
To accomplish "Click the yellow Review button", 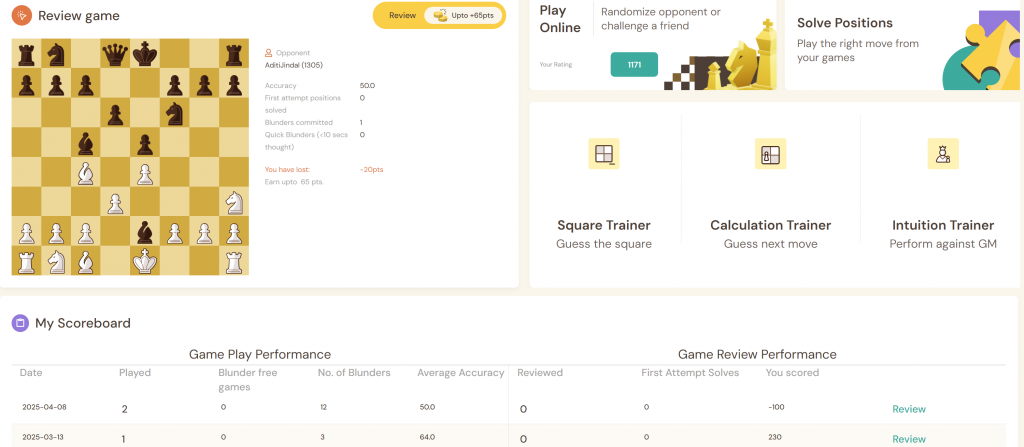I will [440, 15].
